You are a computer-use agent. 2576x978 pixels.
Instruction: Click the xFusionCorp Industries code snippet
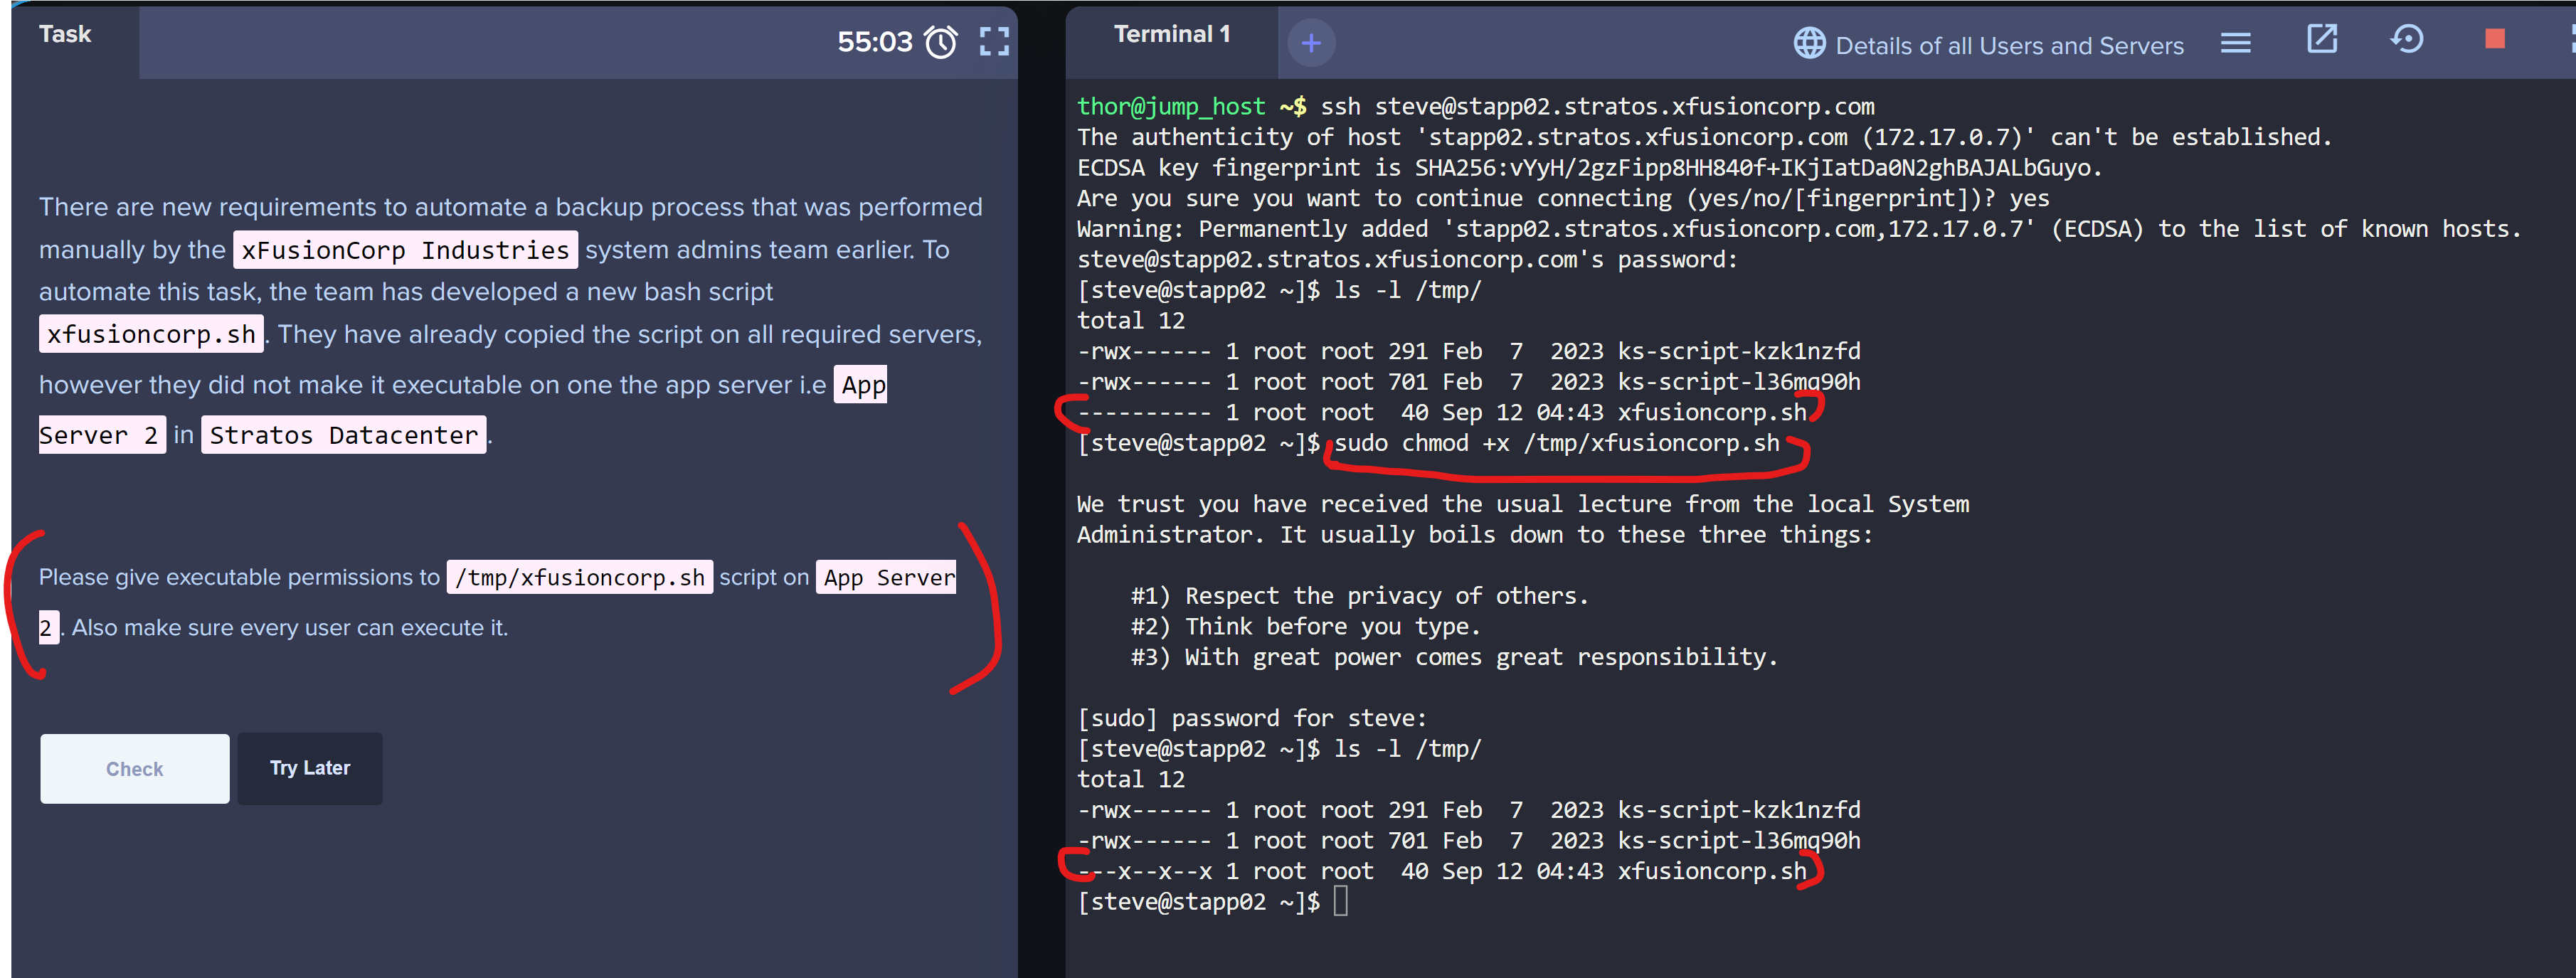click(x=405, y=250)
